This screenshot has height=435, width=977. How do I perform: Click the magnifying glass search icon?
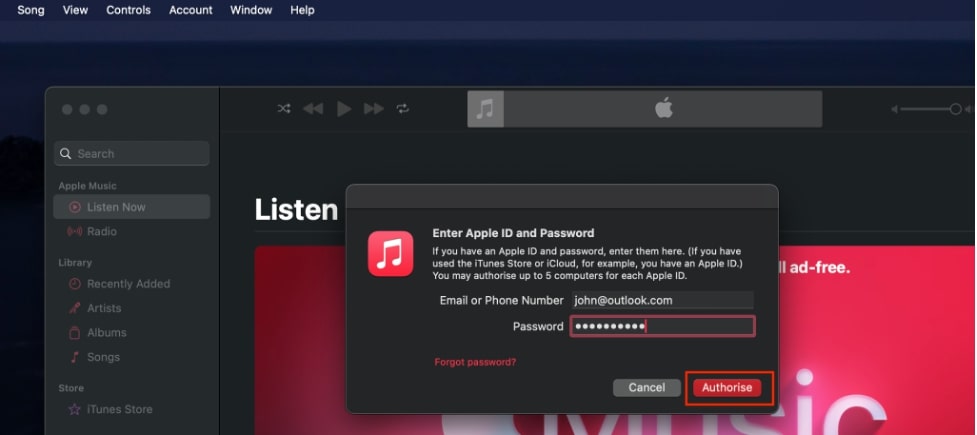pyautogui.click(x=65, y=153)
